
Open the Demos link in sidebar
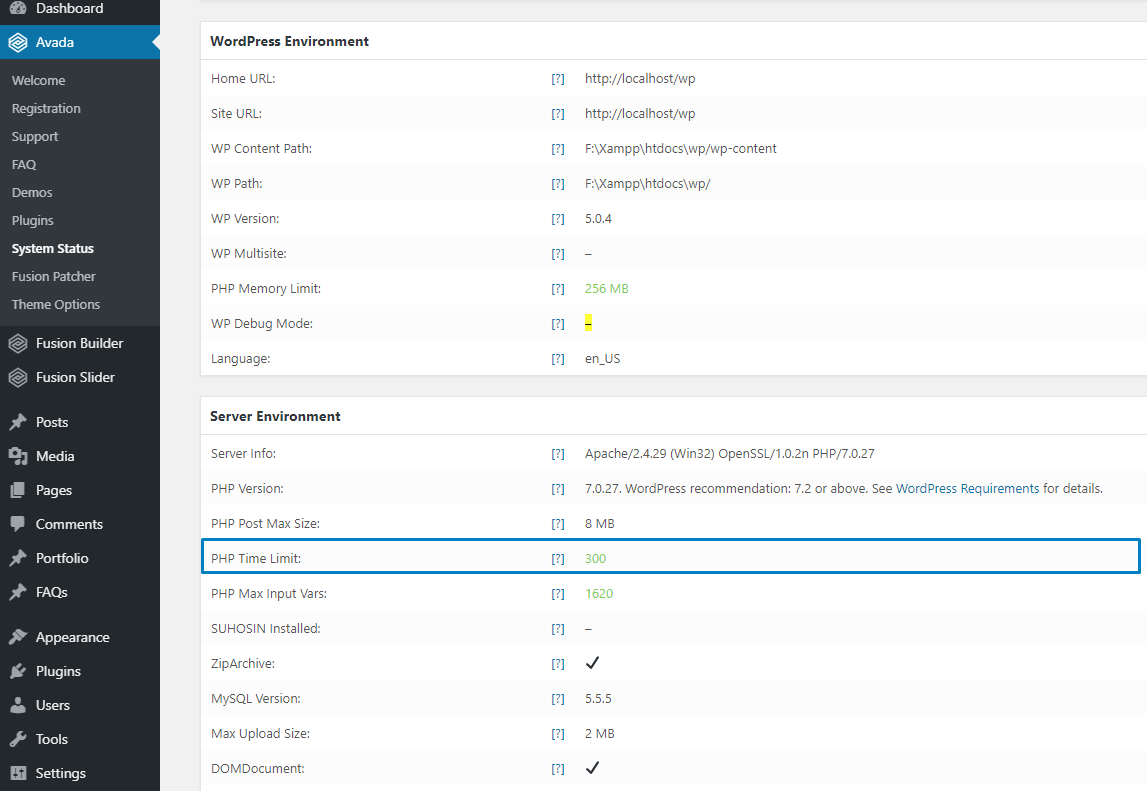click(x=32, y=193)
